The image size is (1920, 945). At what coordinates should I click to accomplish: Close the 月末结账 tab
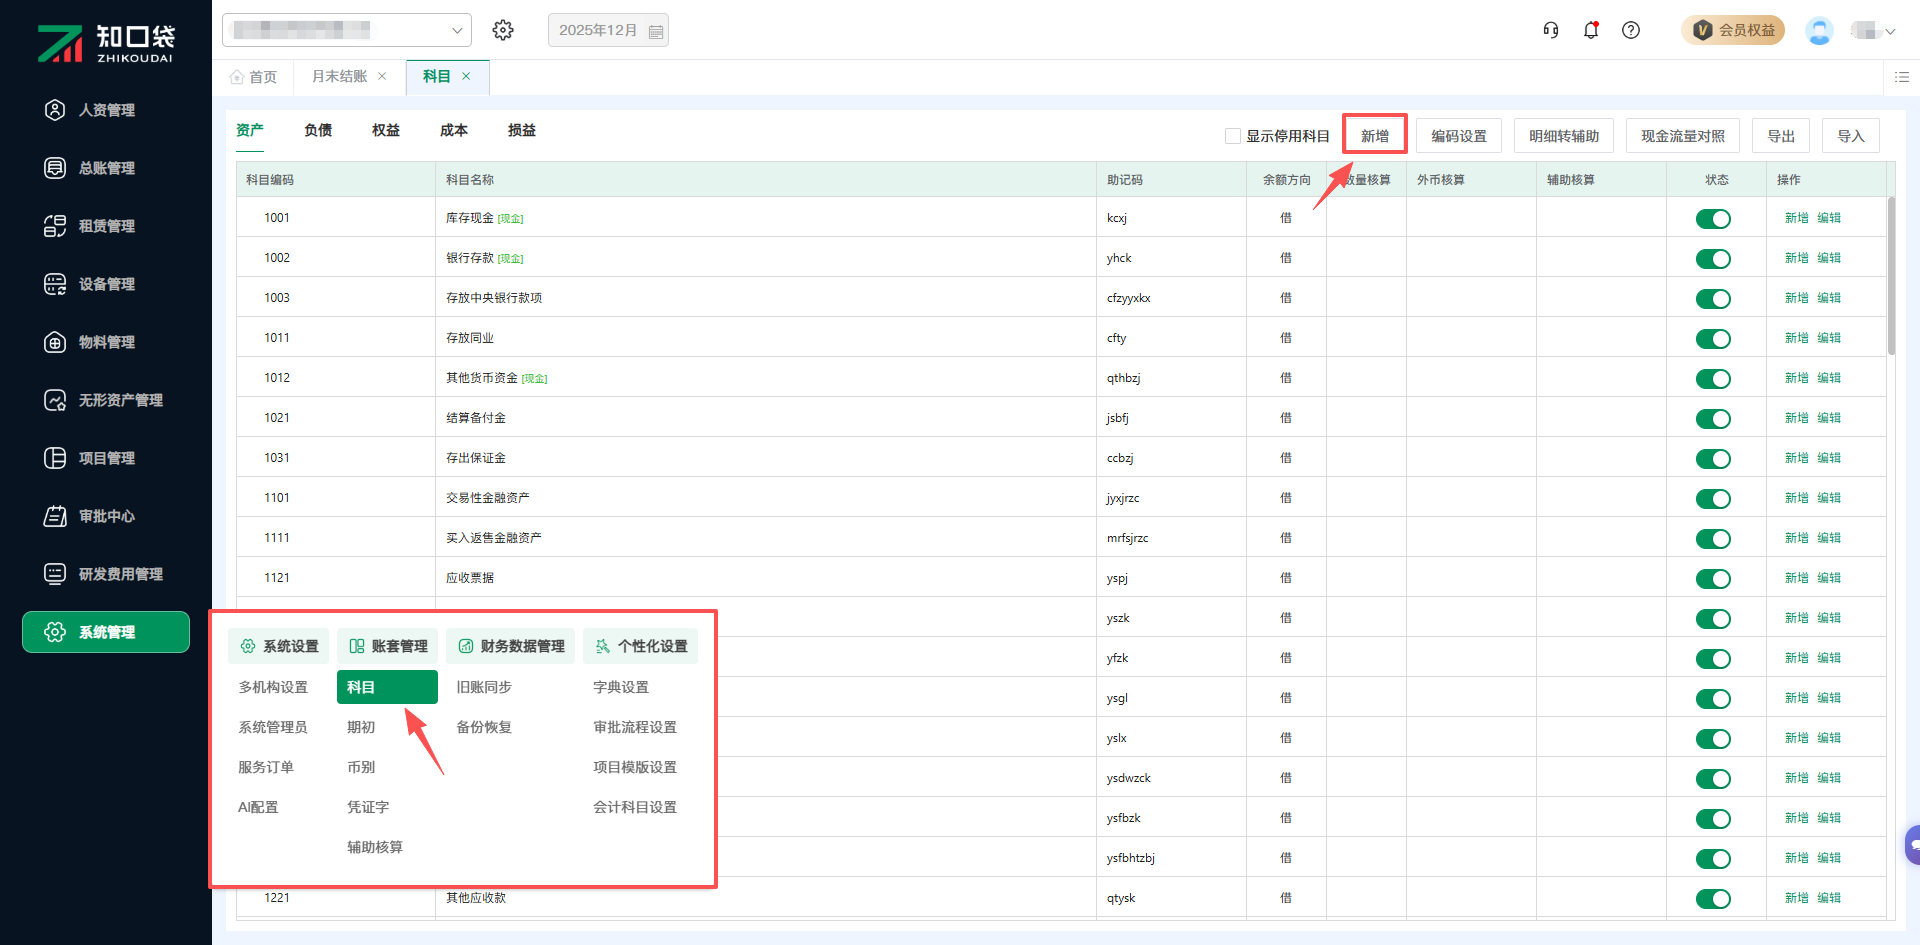[x=382, y=76]
